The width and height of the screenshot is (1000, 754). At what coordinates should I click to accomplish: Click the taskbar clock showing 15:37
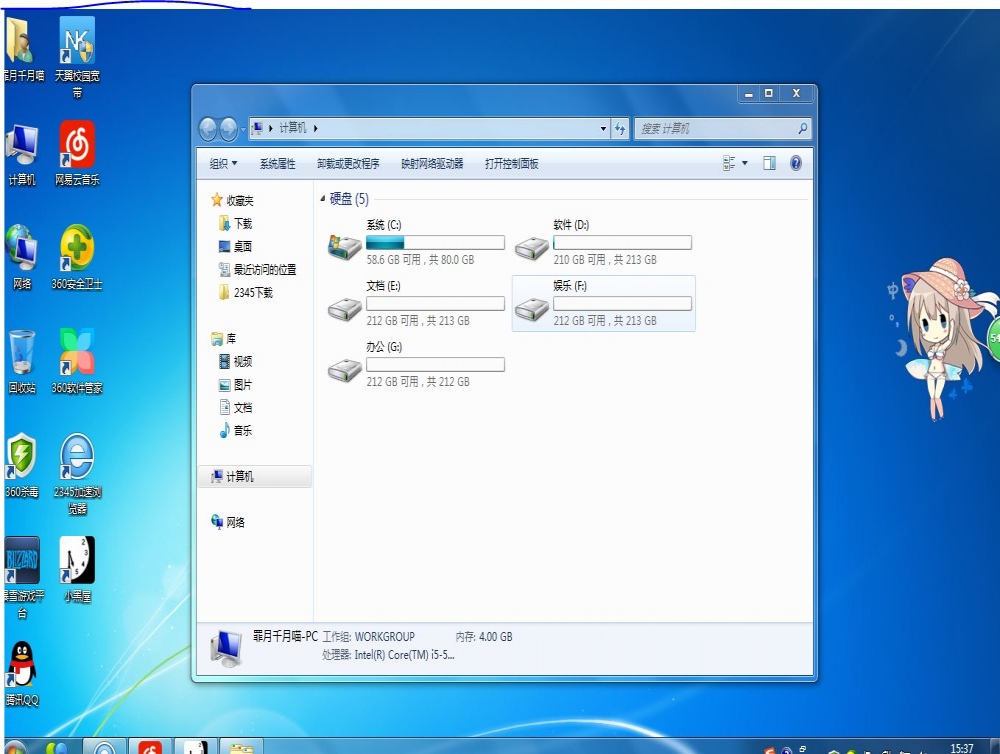pos(962,748)
